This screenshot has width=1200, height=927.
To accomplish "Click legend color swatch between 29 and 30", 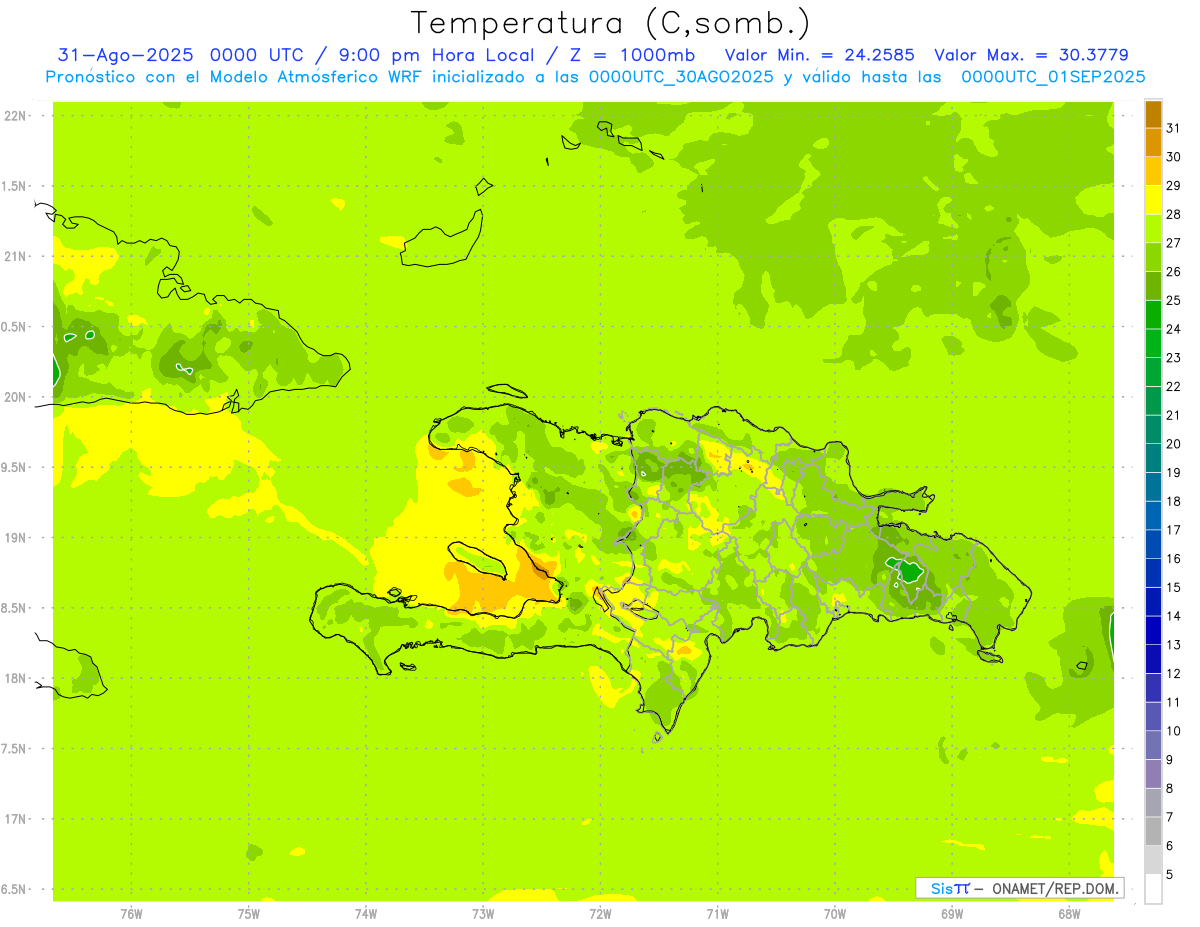I will [x=1153, y=171].
